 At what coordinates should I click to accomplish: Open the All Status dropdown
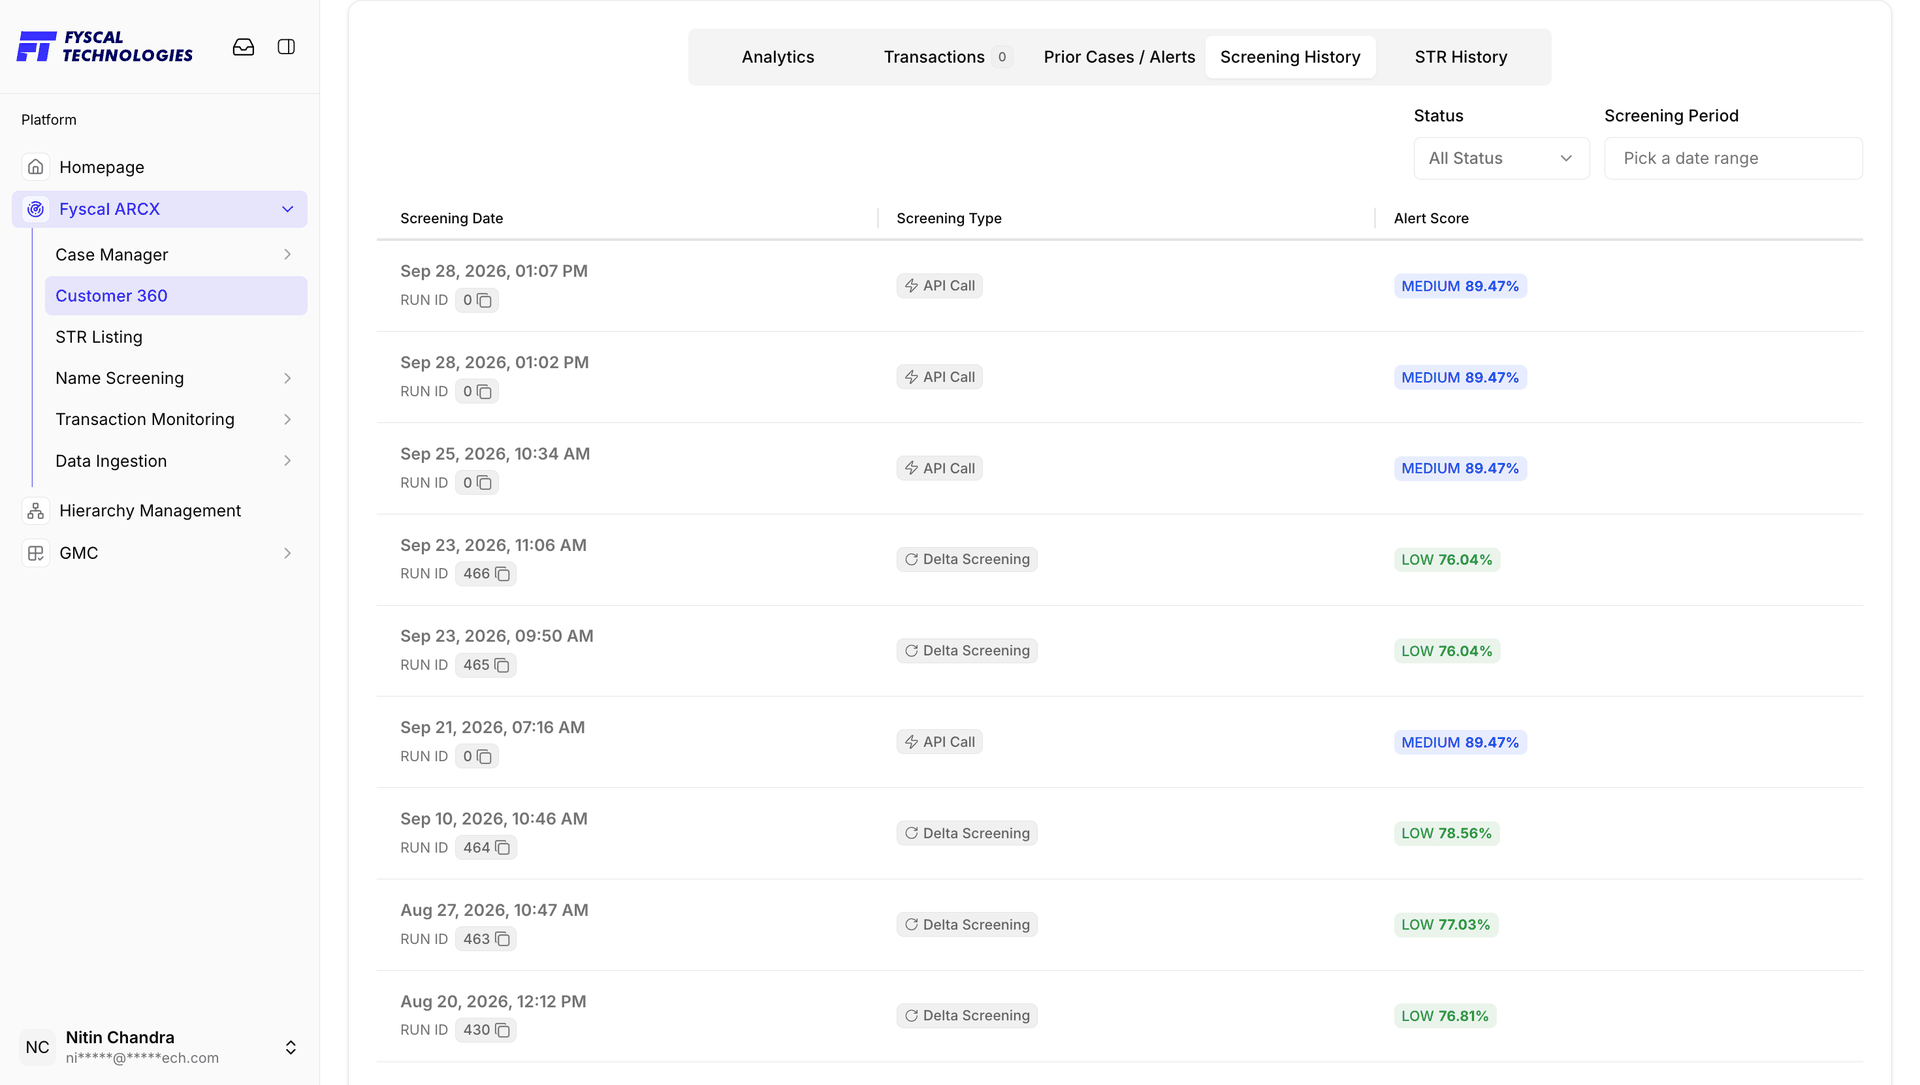pyautogui.click(x=1501, y=158)
